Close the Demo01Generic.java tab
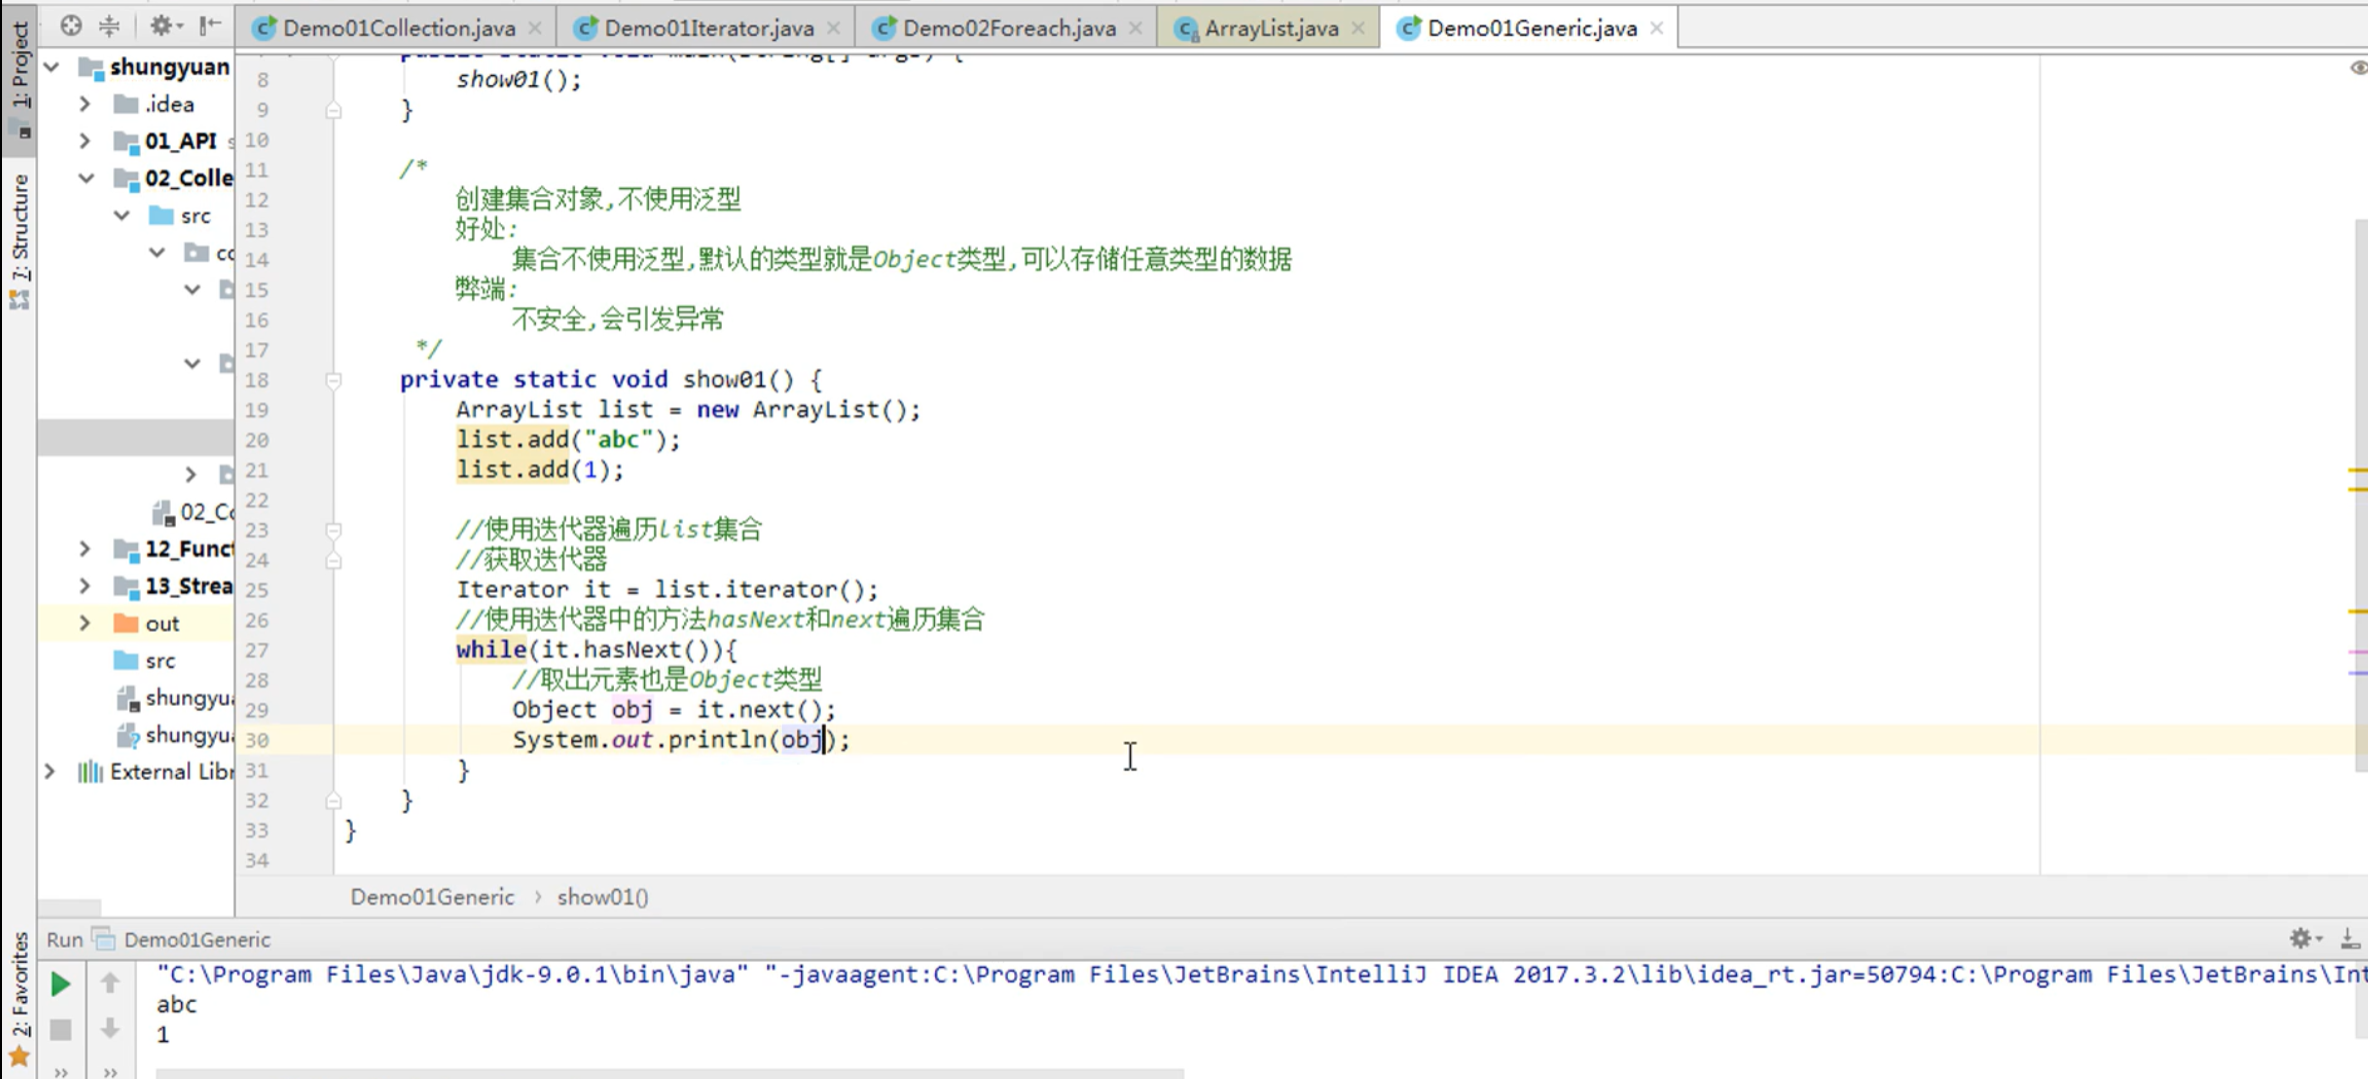Image resolution: width=2368 pixels, height=1079 pixels. tap(1657, 28)
